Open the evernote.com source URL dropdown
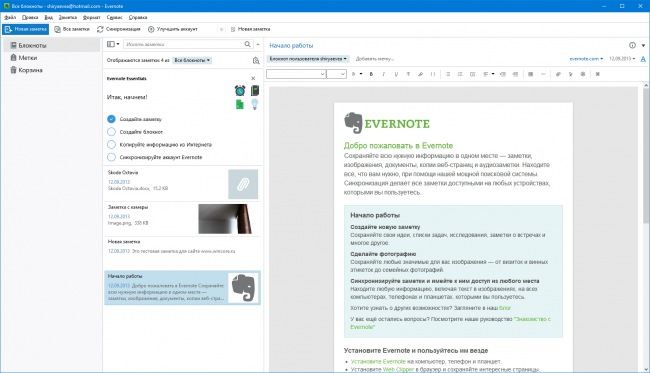Viewport: 650px width, 373px height. tap(586, 59)
